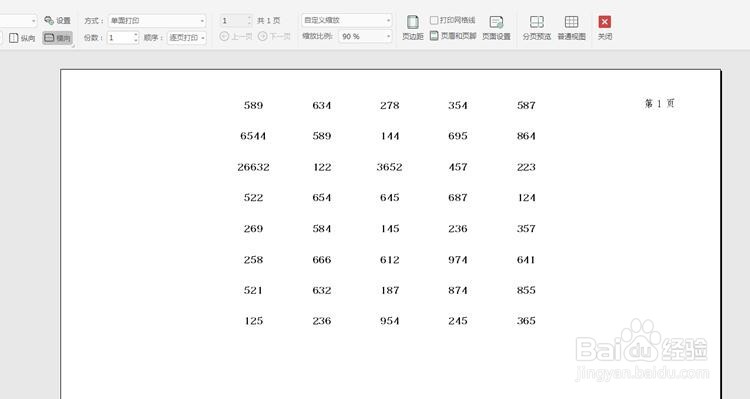This screenshot has height=399, width=750.
Task: Click cell value 521
Action: click(253, 290)
